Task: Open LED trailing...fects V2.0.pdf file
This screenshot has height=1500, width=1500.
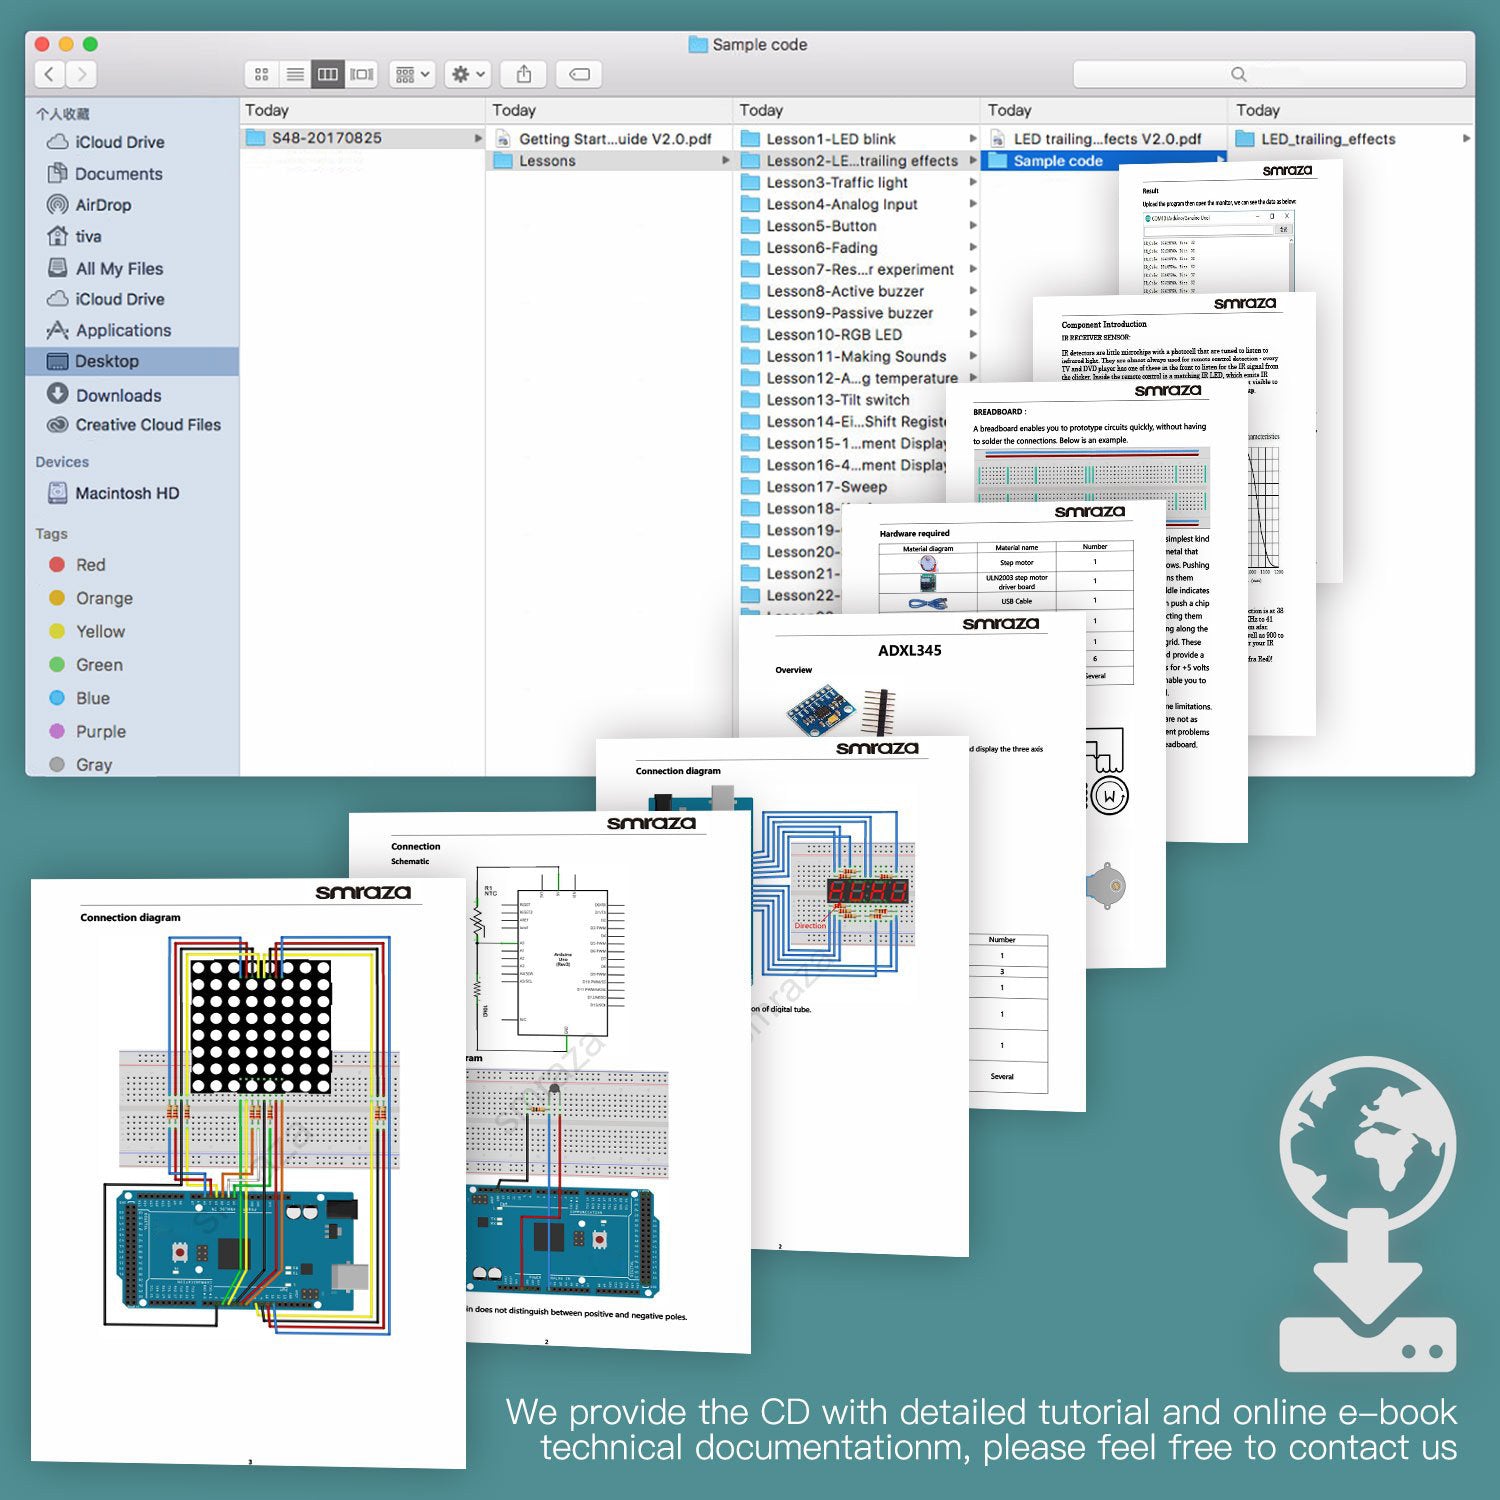Action: click(x=1095, y=139)
